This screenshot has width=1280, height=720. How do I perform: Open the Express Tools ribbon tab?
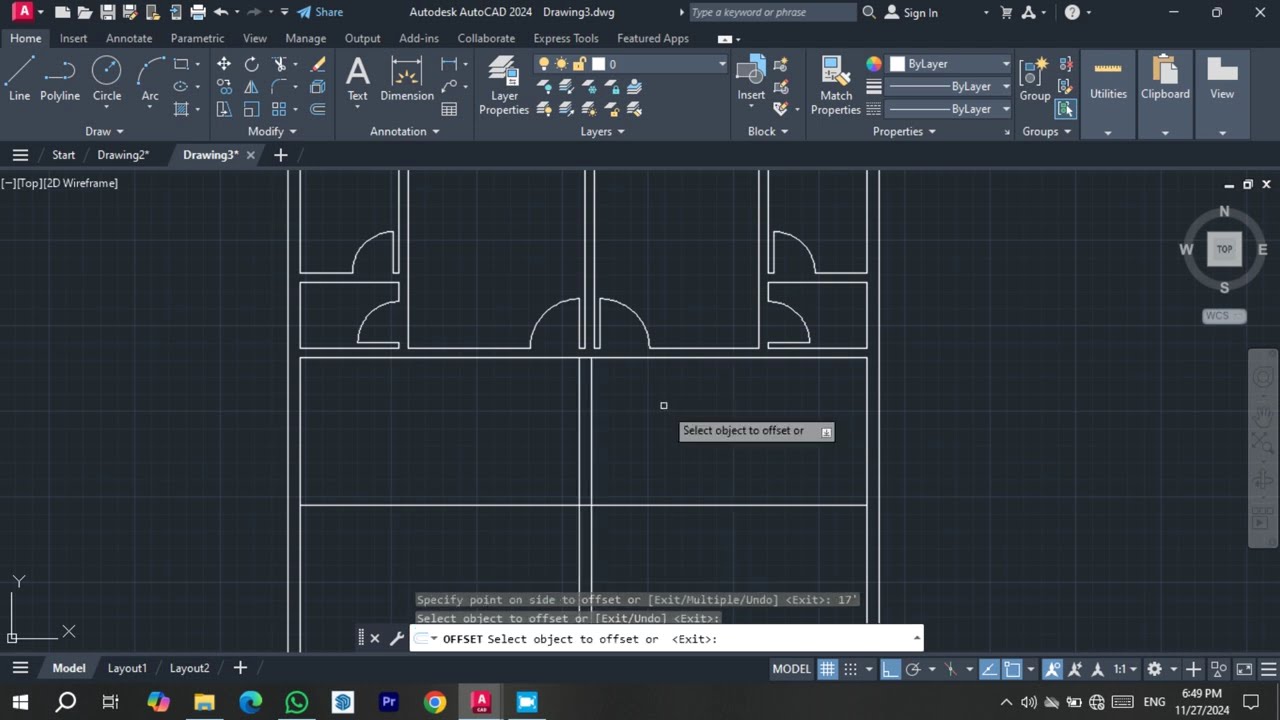point(566,38)
